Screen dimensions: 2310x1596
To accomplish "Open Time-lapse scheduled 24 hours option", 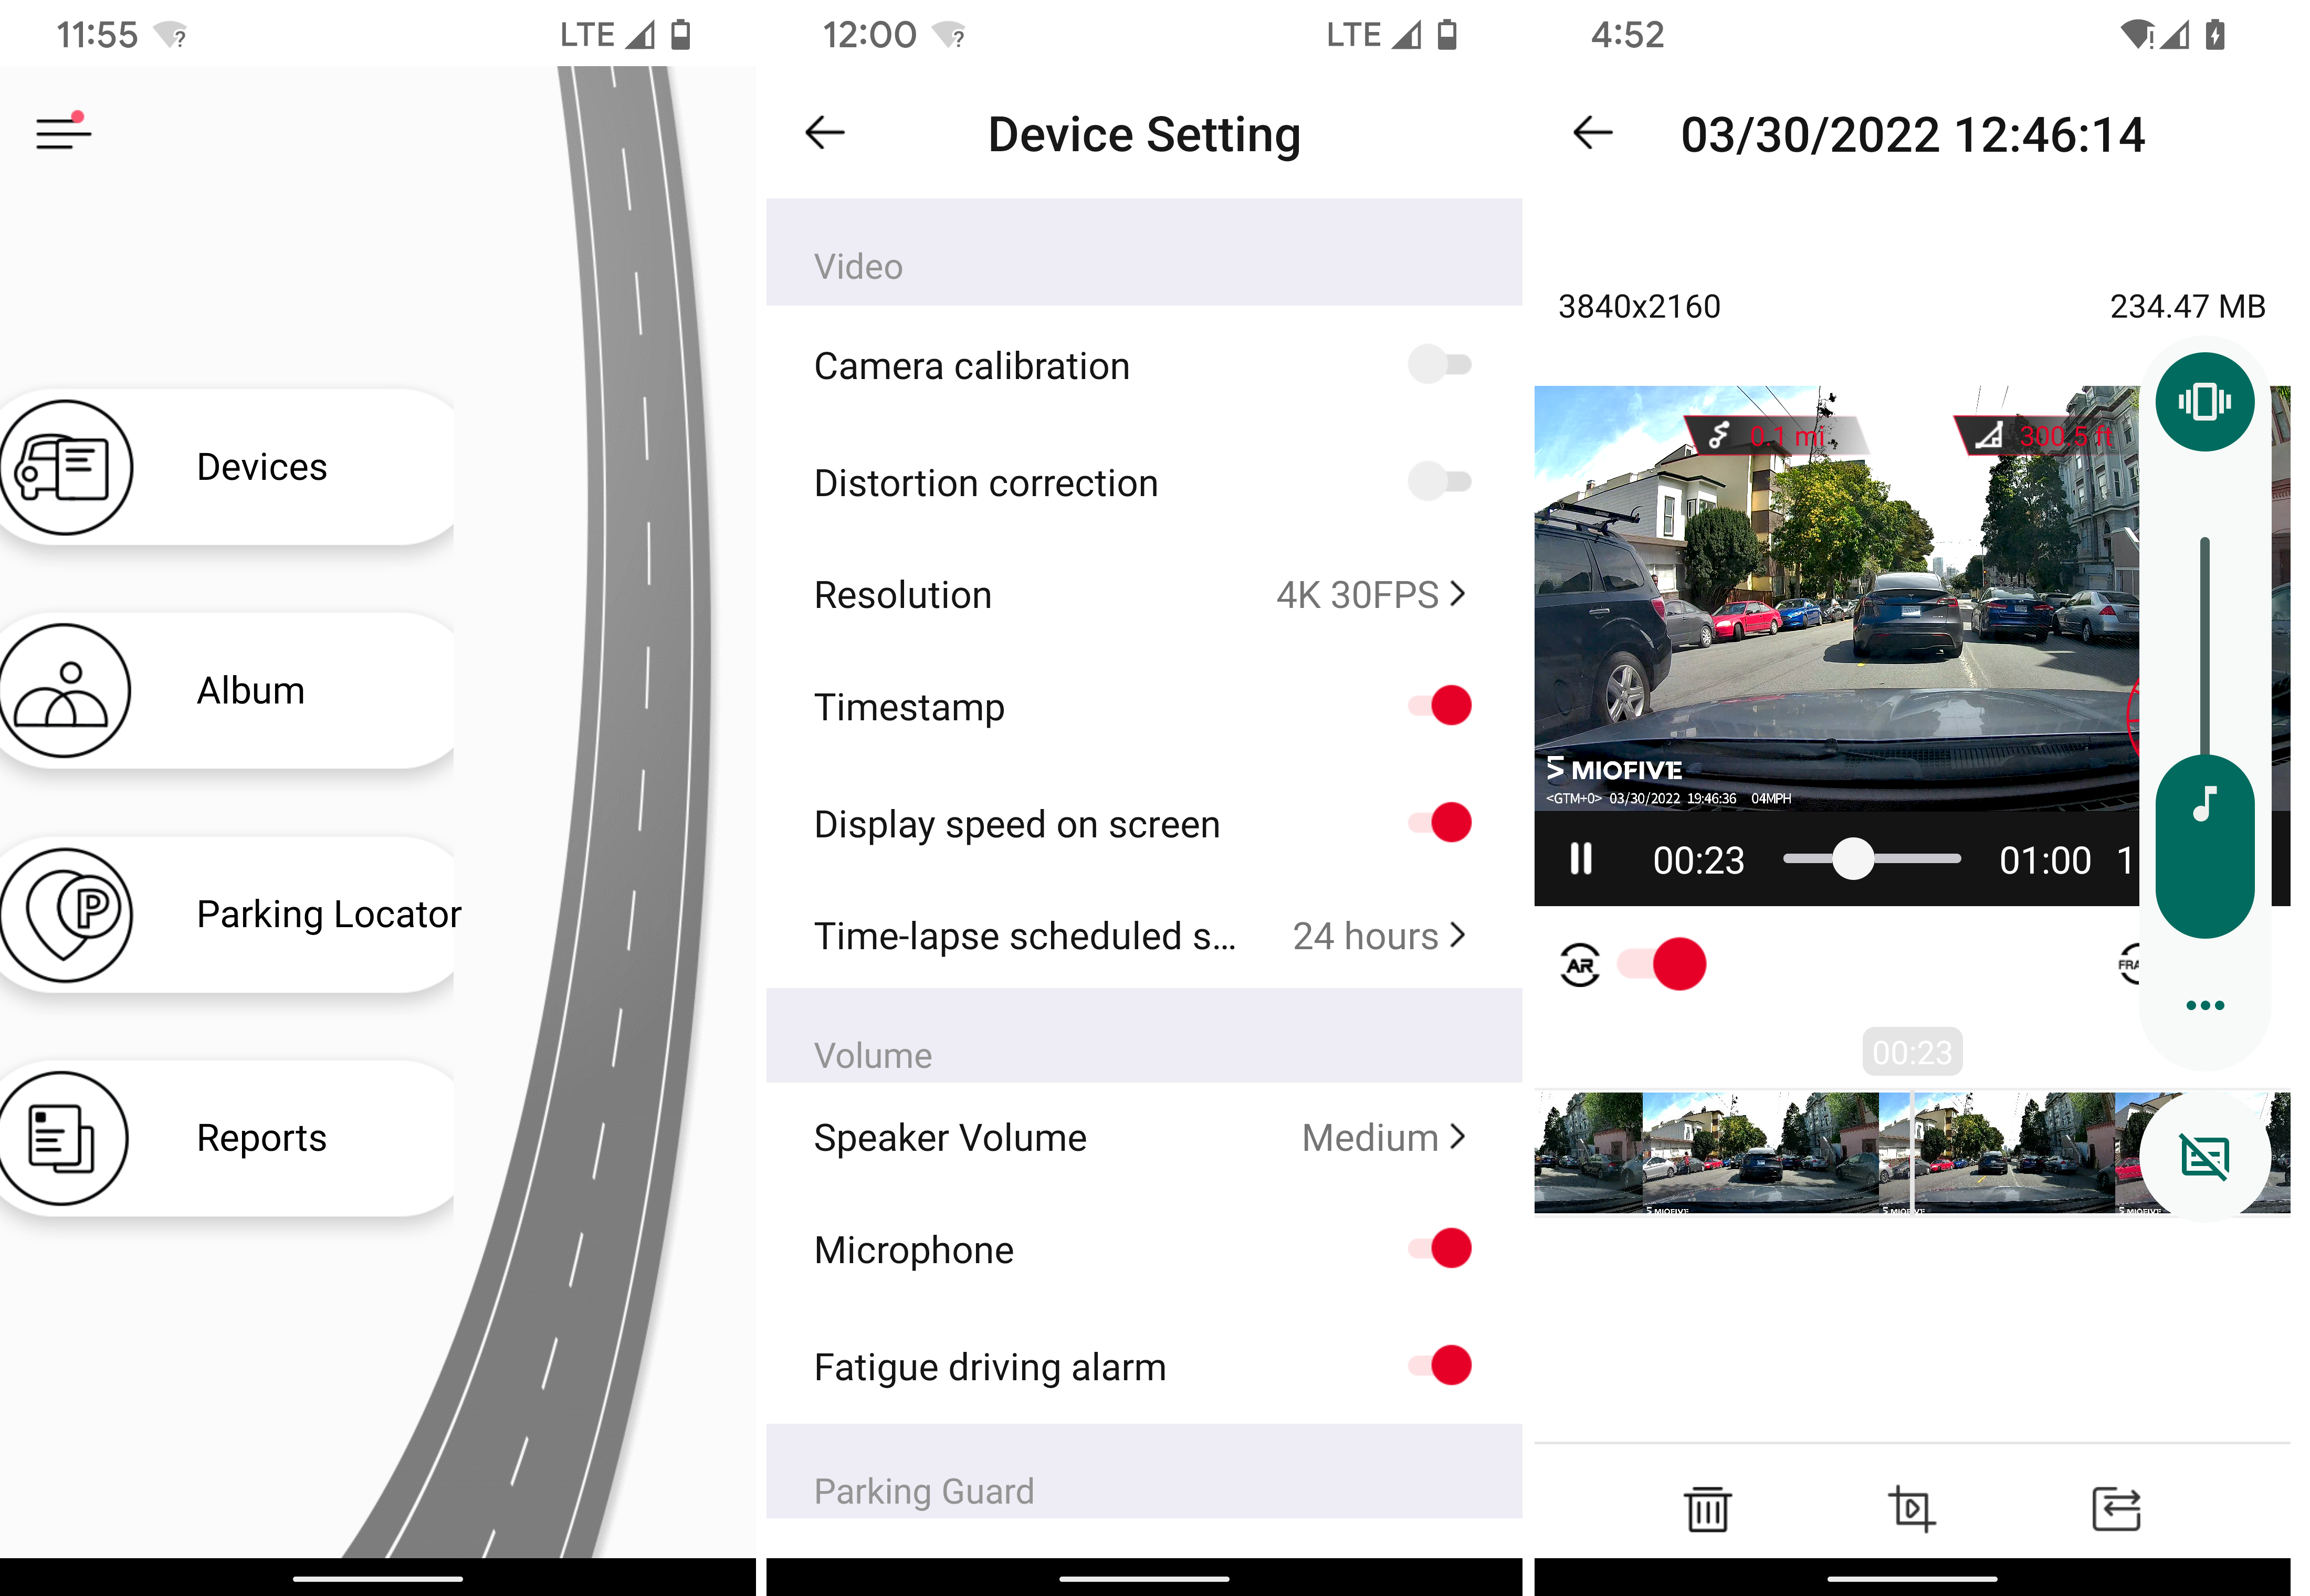I will click(x=1144, y=936).
